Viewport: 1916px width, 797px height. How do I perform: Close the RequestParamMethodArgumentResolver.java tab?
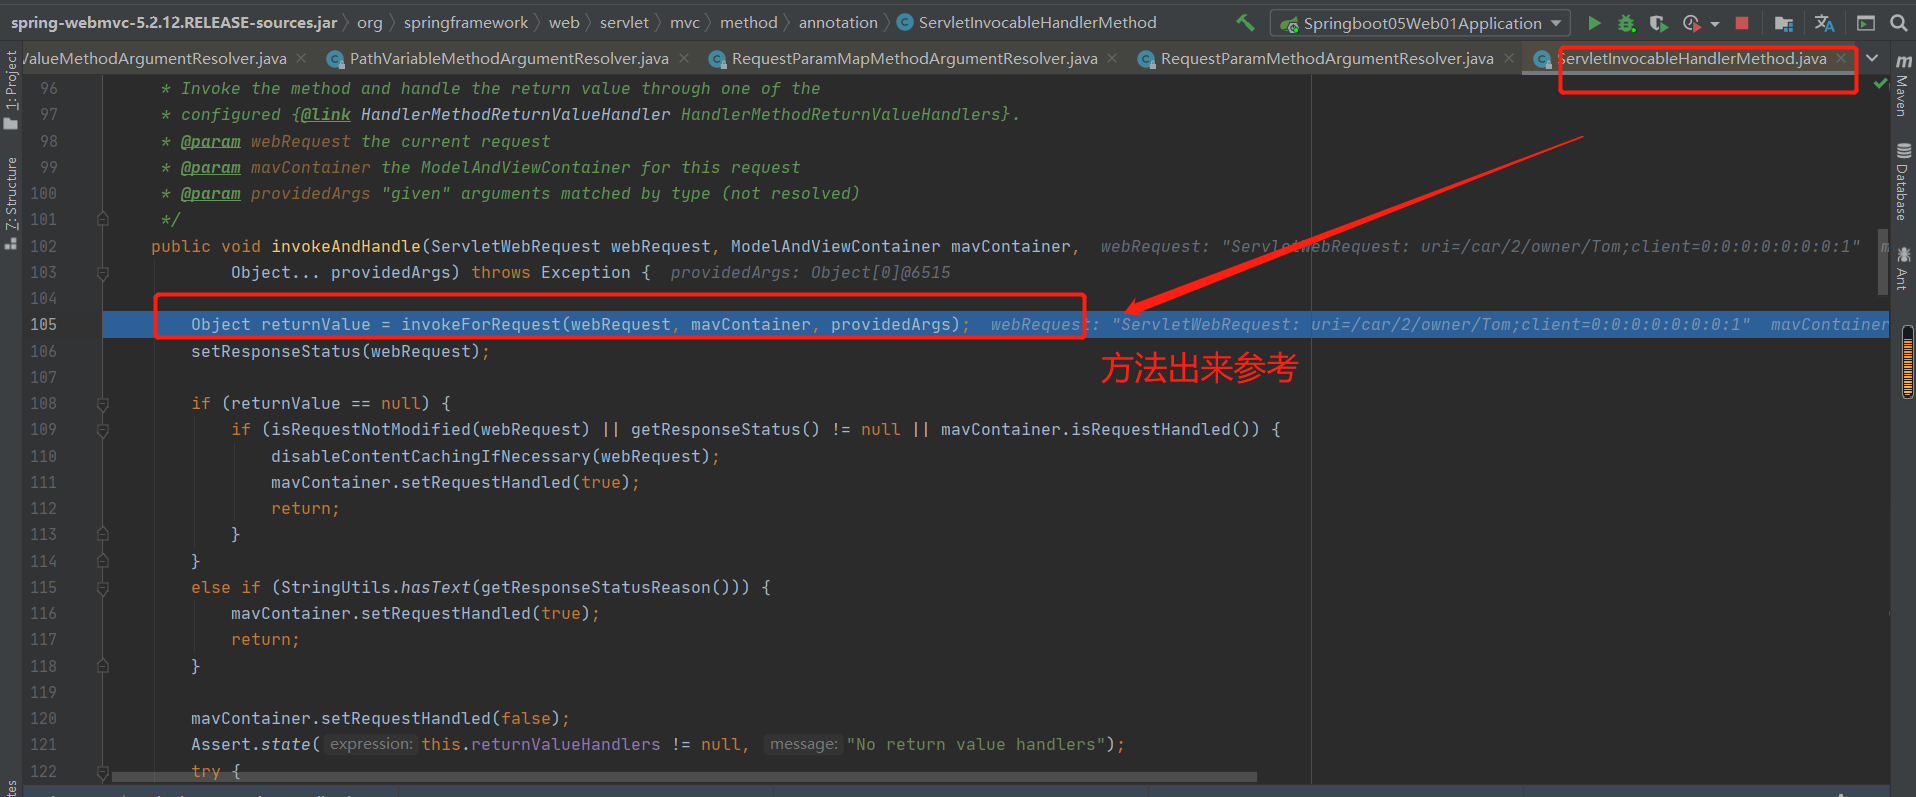pyautogui.click(x=1509, y=59)
